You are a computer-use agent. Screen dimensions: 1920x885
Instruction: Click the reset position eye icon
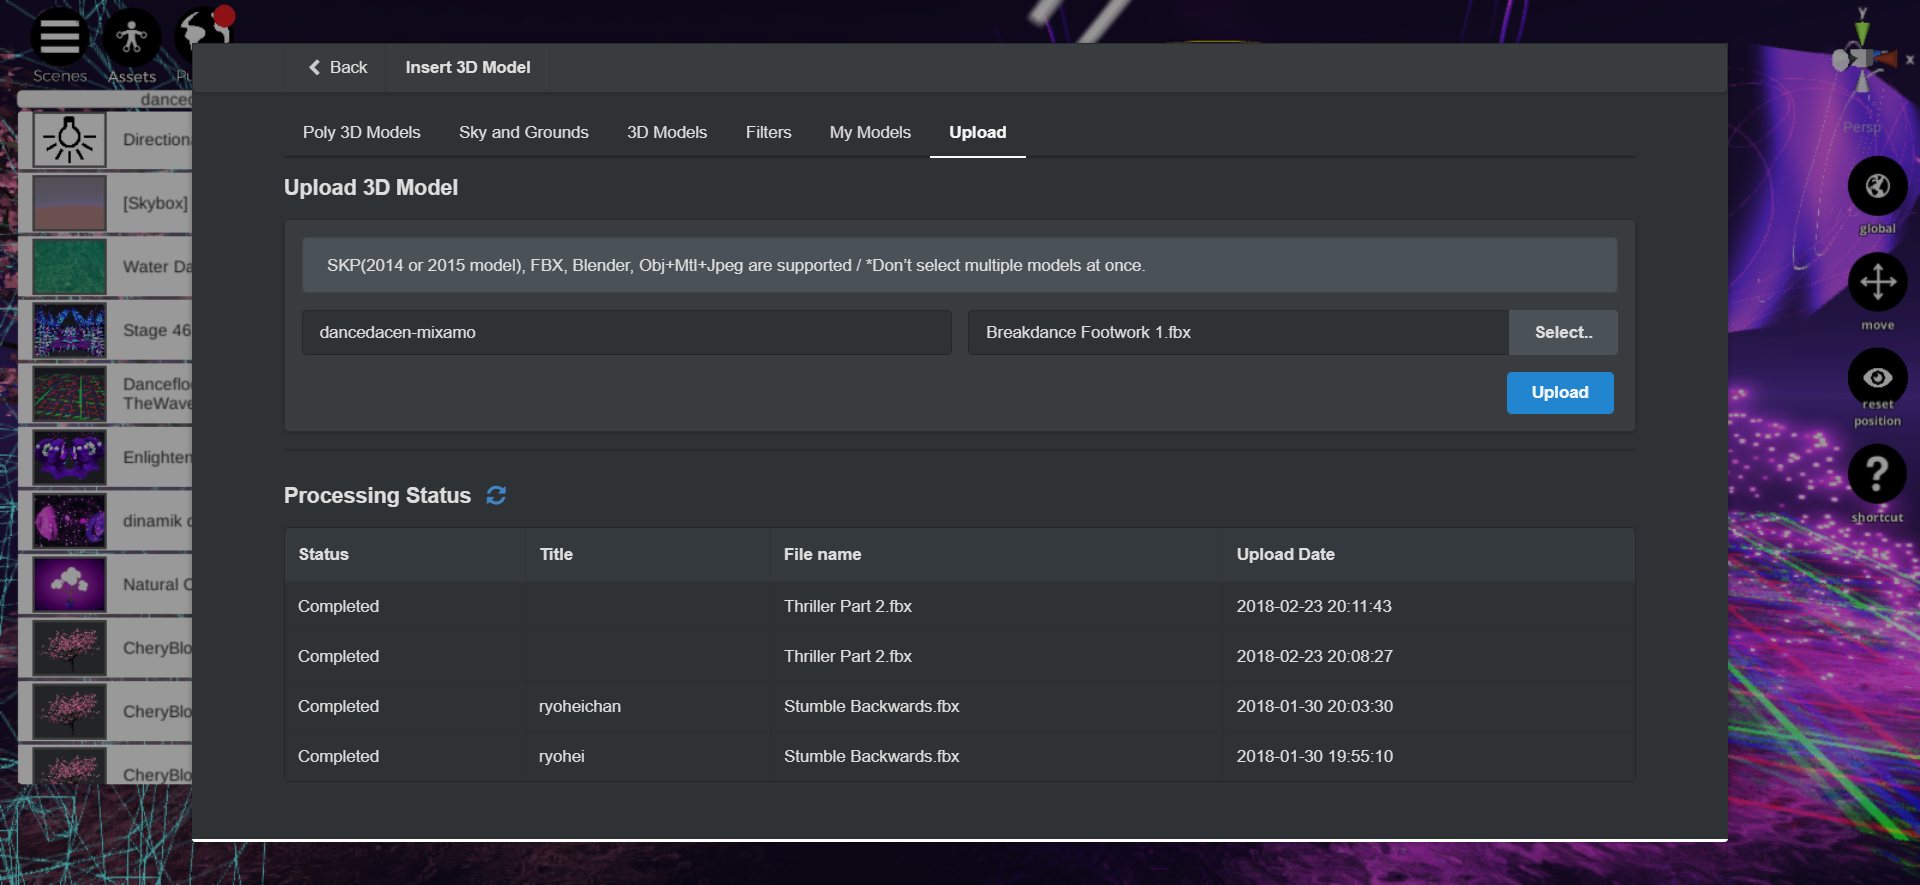pyautogui.click(x=1877, y=378)
